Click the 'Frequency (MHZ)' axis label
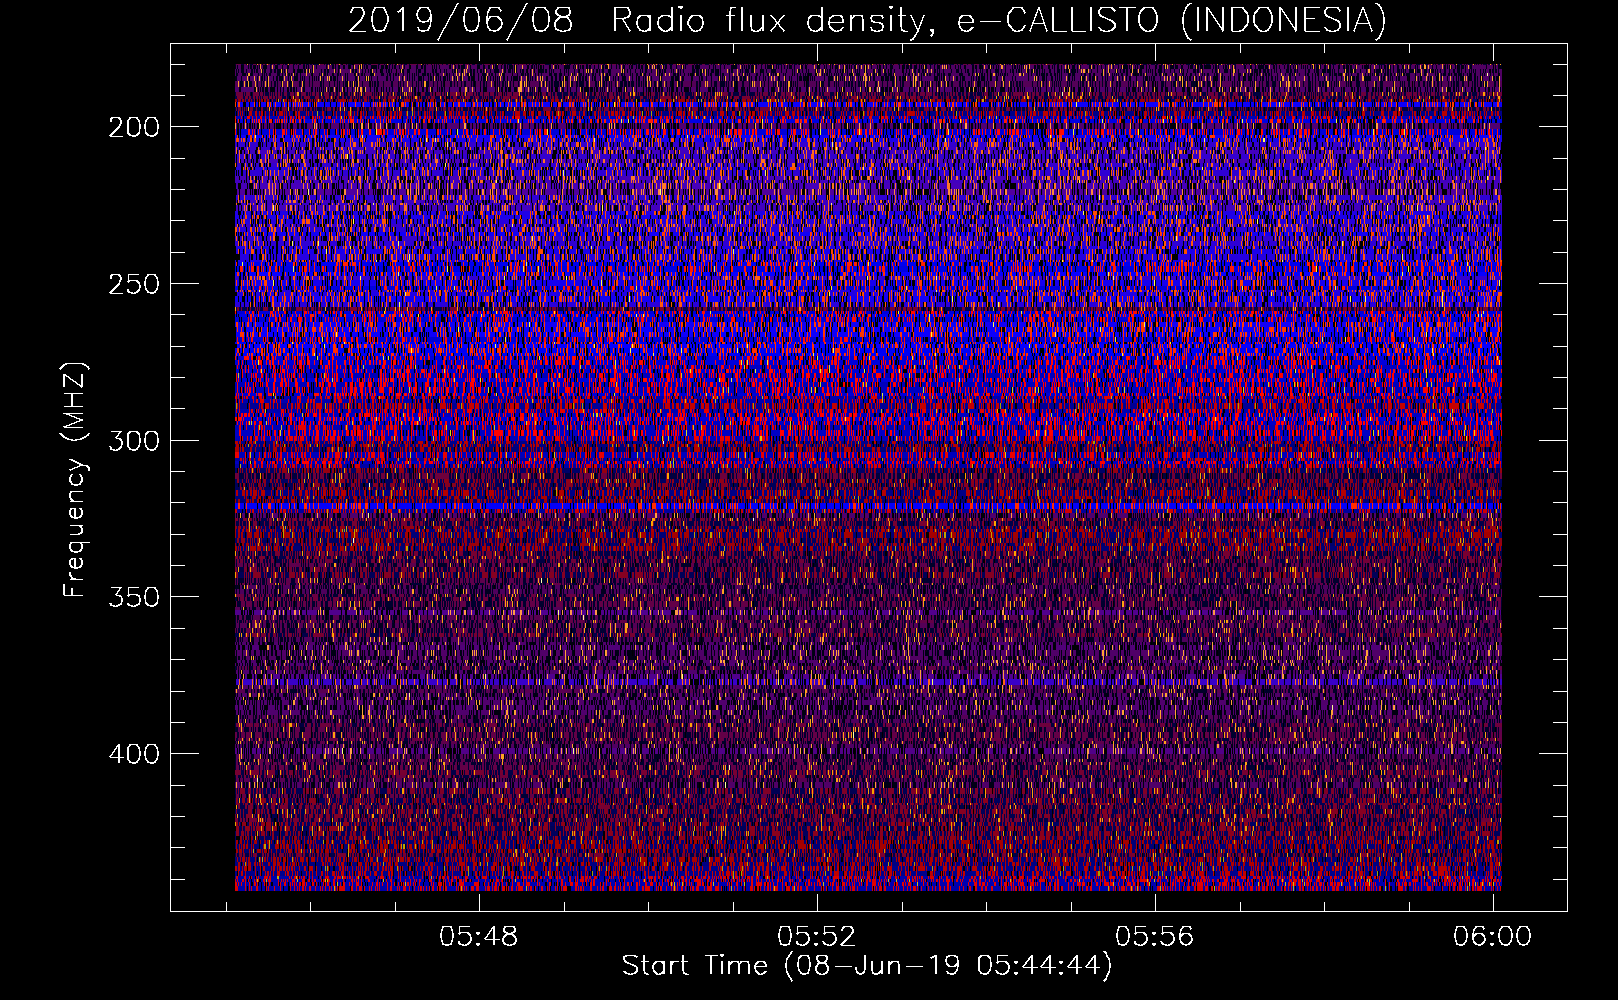1618x1000 pixels. click(x=75, y=480)
